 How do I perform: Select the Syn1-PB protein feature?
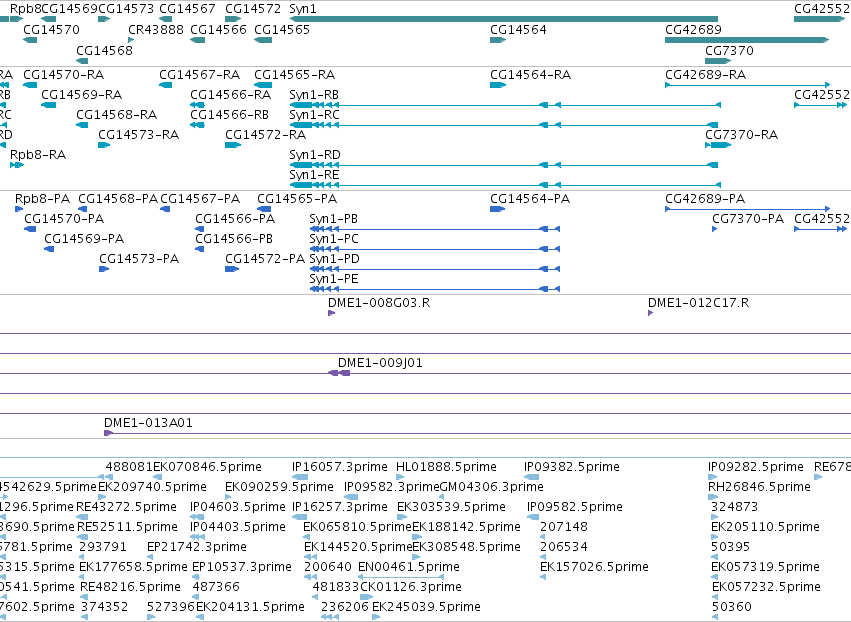(434, 229)
